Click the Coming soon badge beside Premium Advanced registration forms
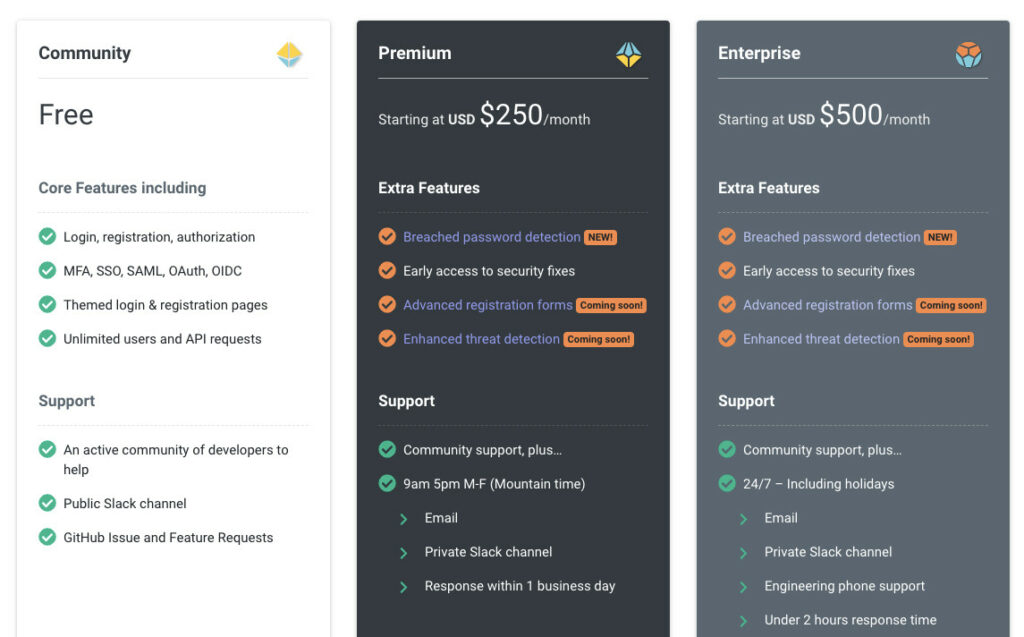 (x=611, y=305)
